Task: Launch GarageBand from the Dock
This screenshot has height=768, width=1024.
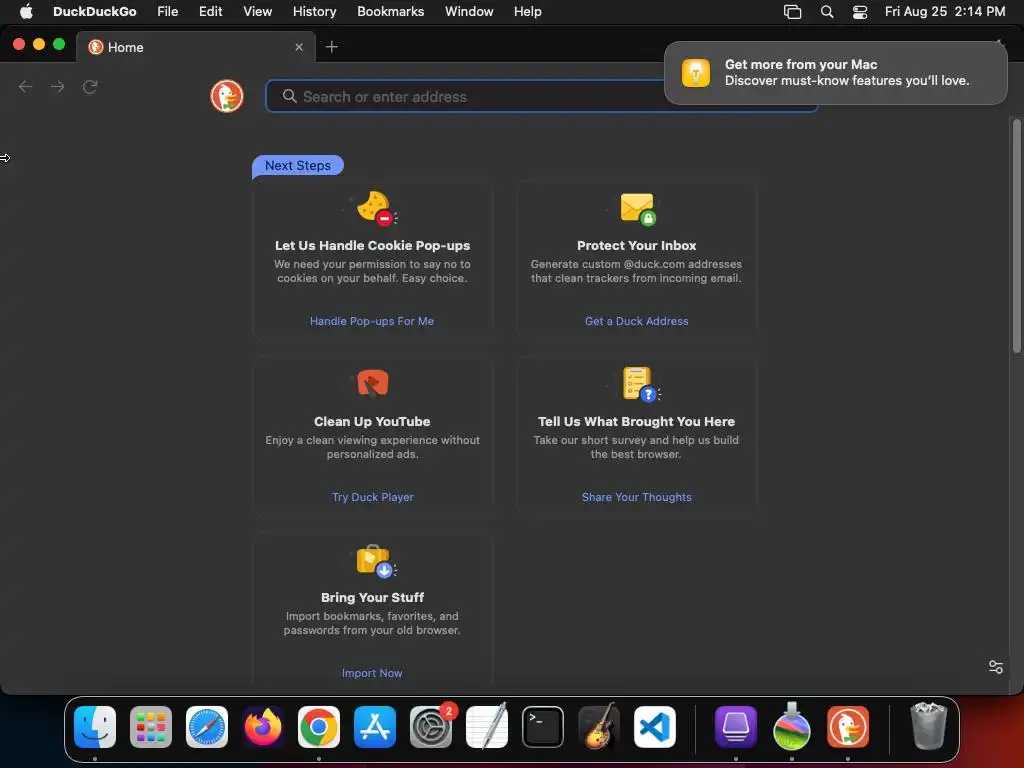Action: [x=599, y=727]
